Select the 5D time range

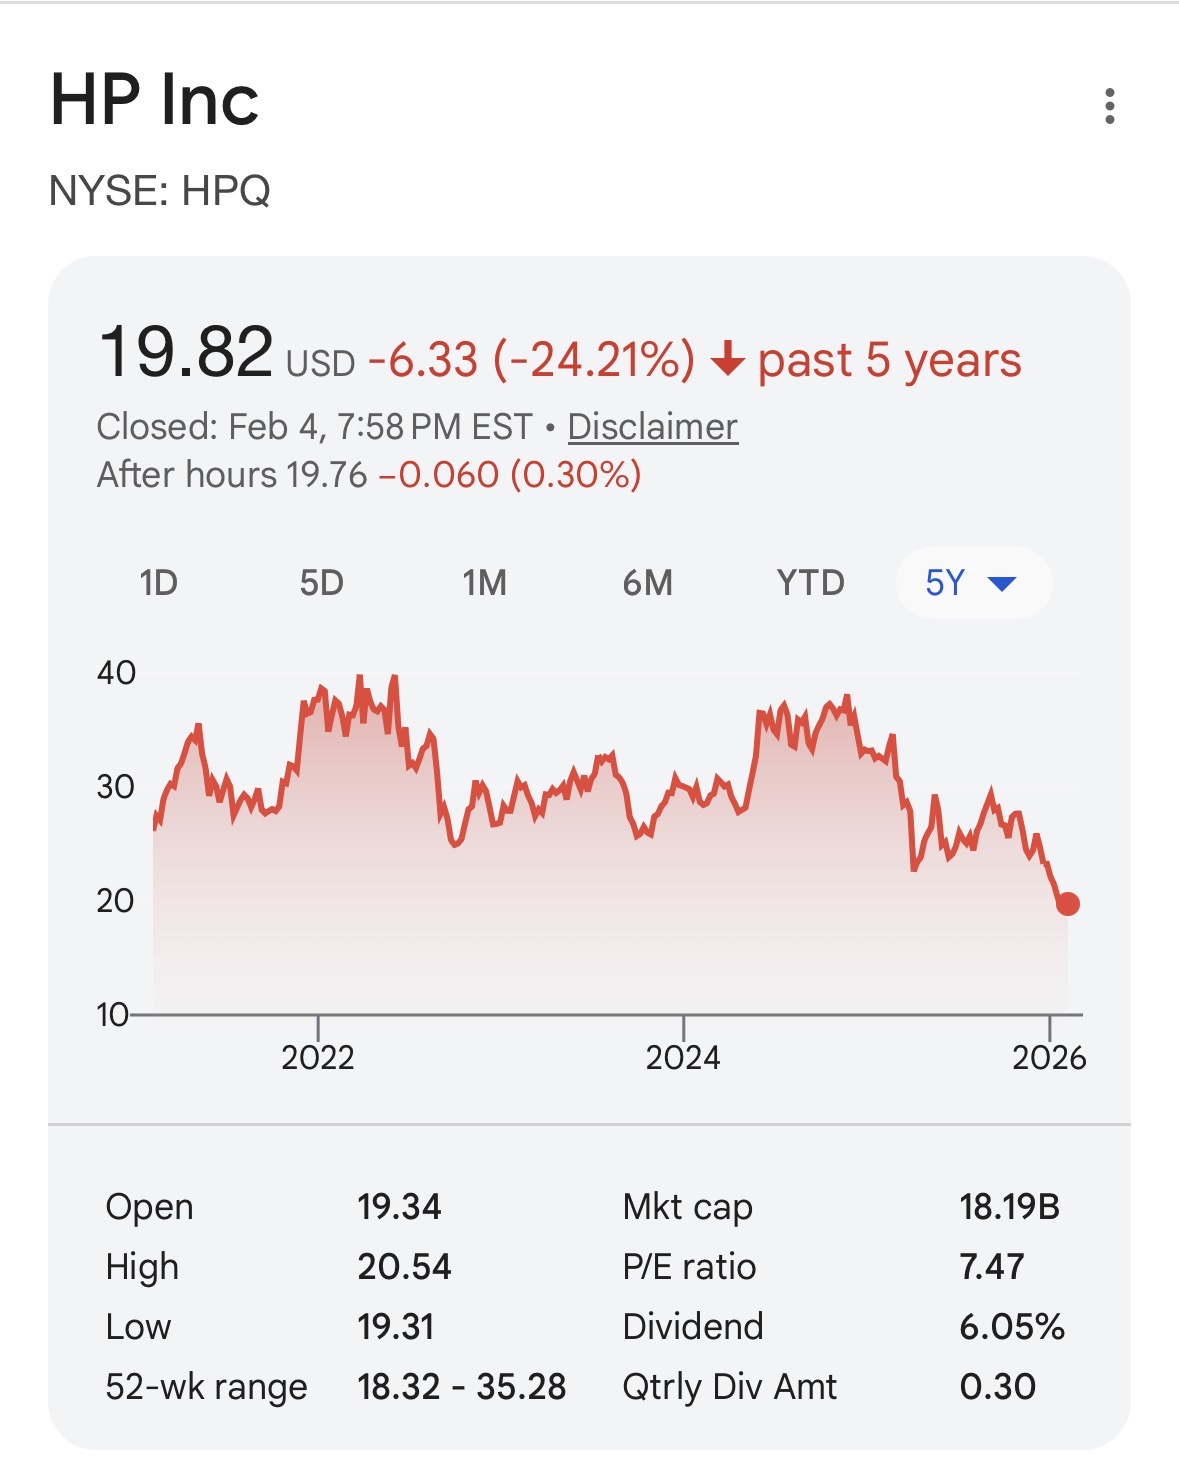321,583
